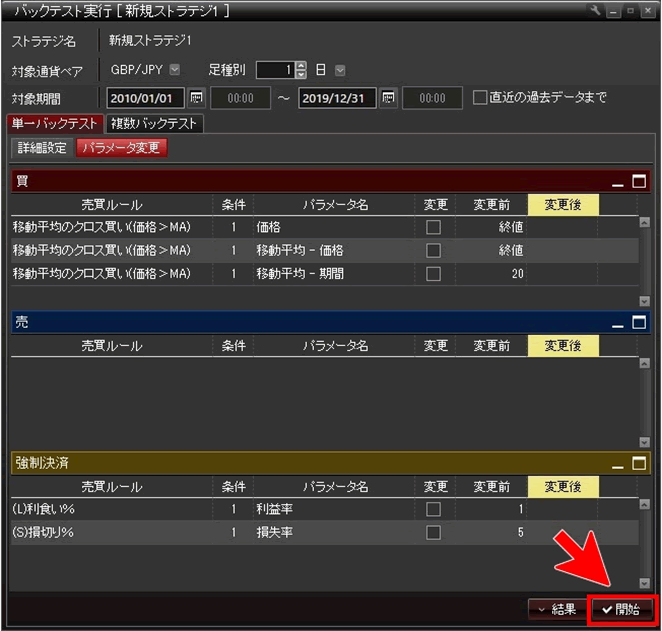662x631 pixels.
Task: Click the strategy name 新規ストラテジ1 text
Action: tap(150, 41)
